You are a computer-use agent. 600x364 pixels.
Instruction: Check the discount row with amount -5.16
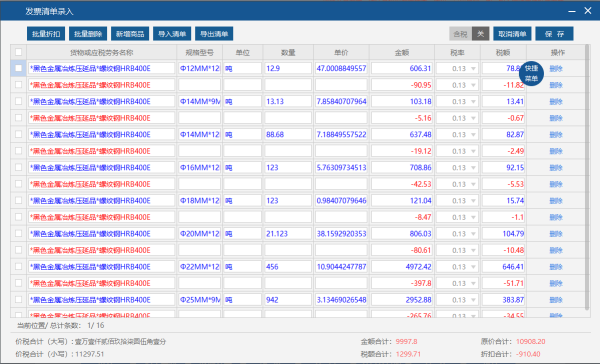18,118
